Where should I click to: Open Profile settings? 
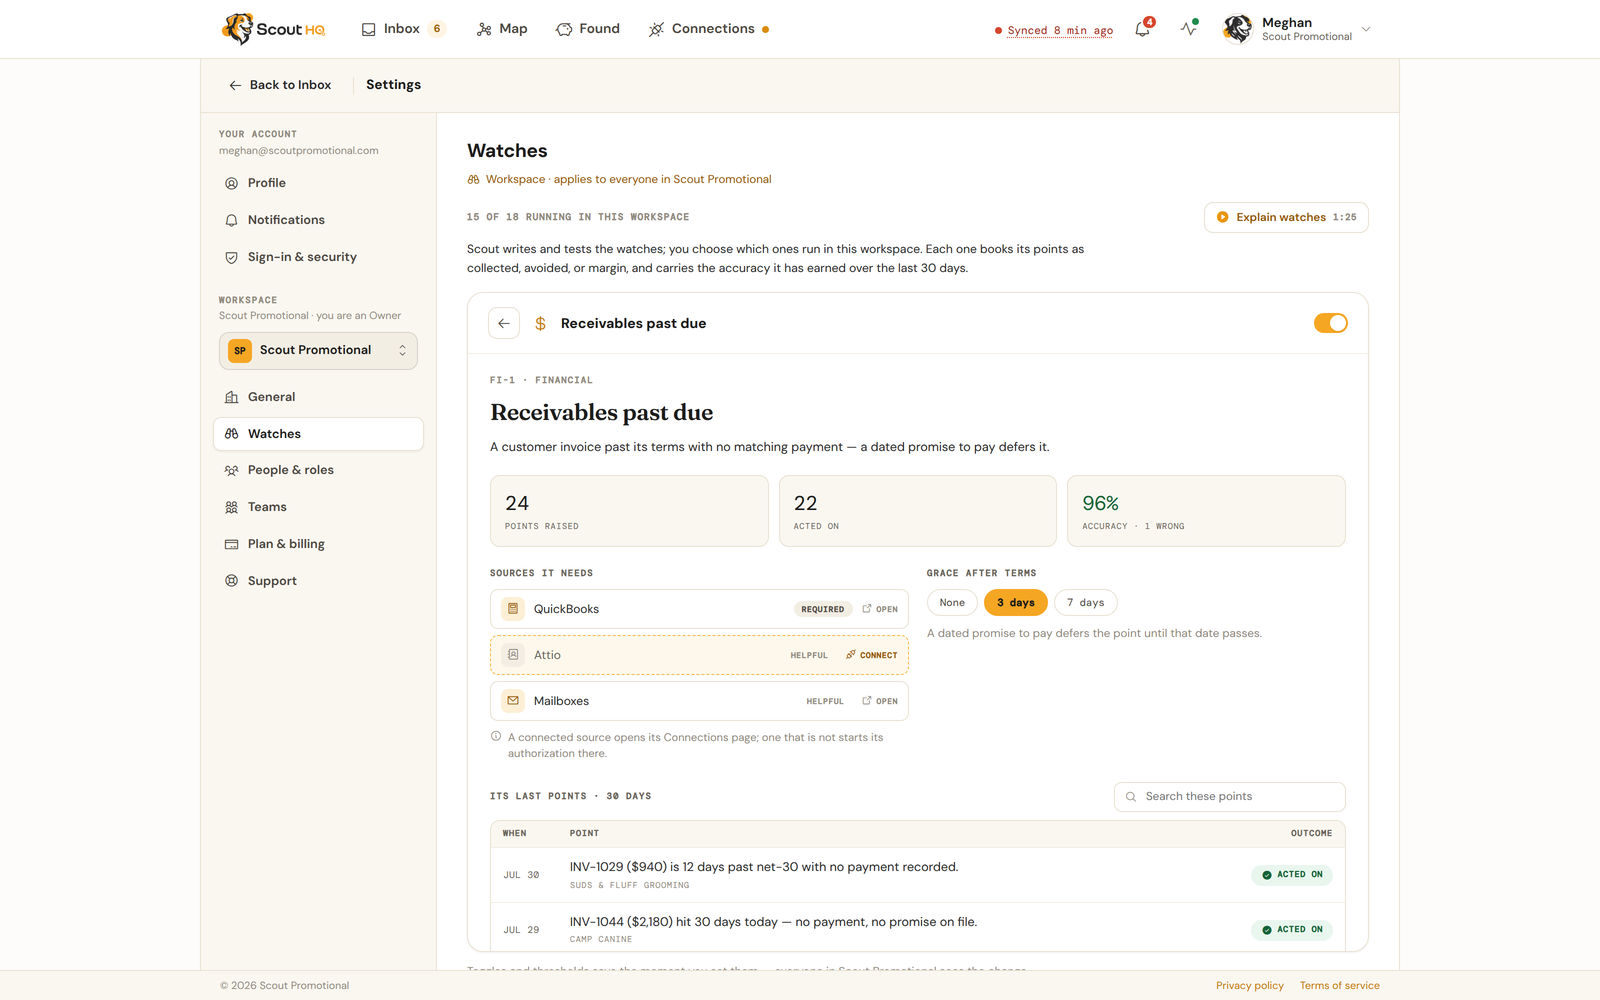[x=318, y=183]
